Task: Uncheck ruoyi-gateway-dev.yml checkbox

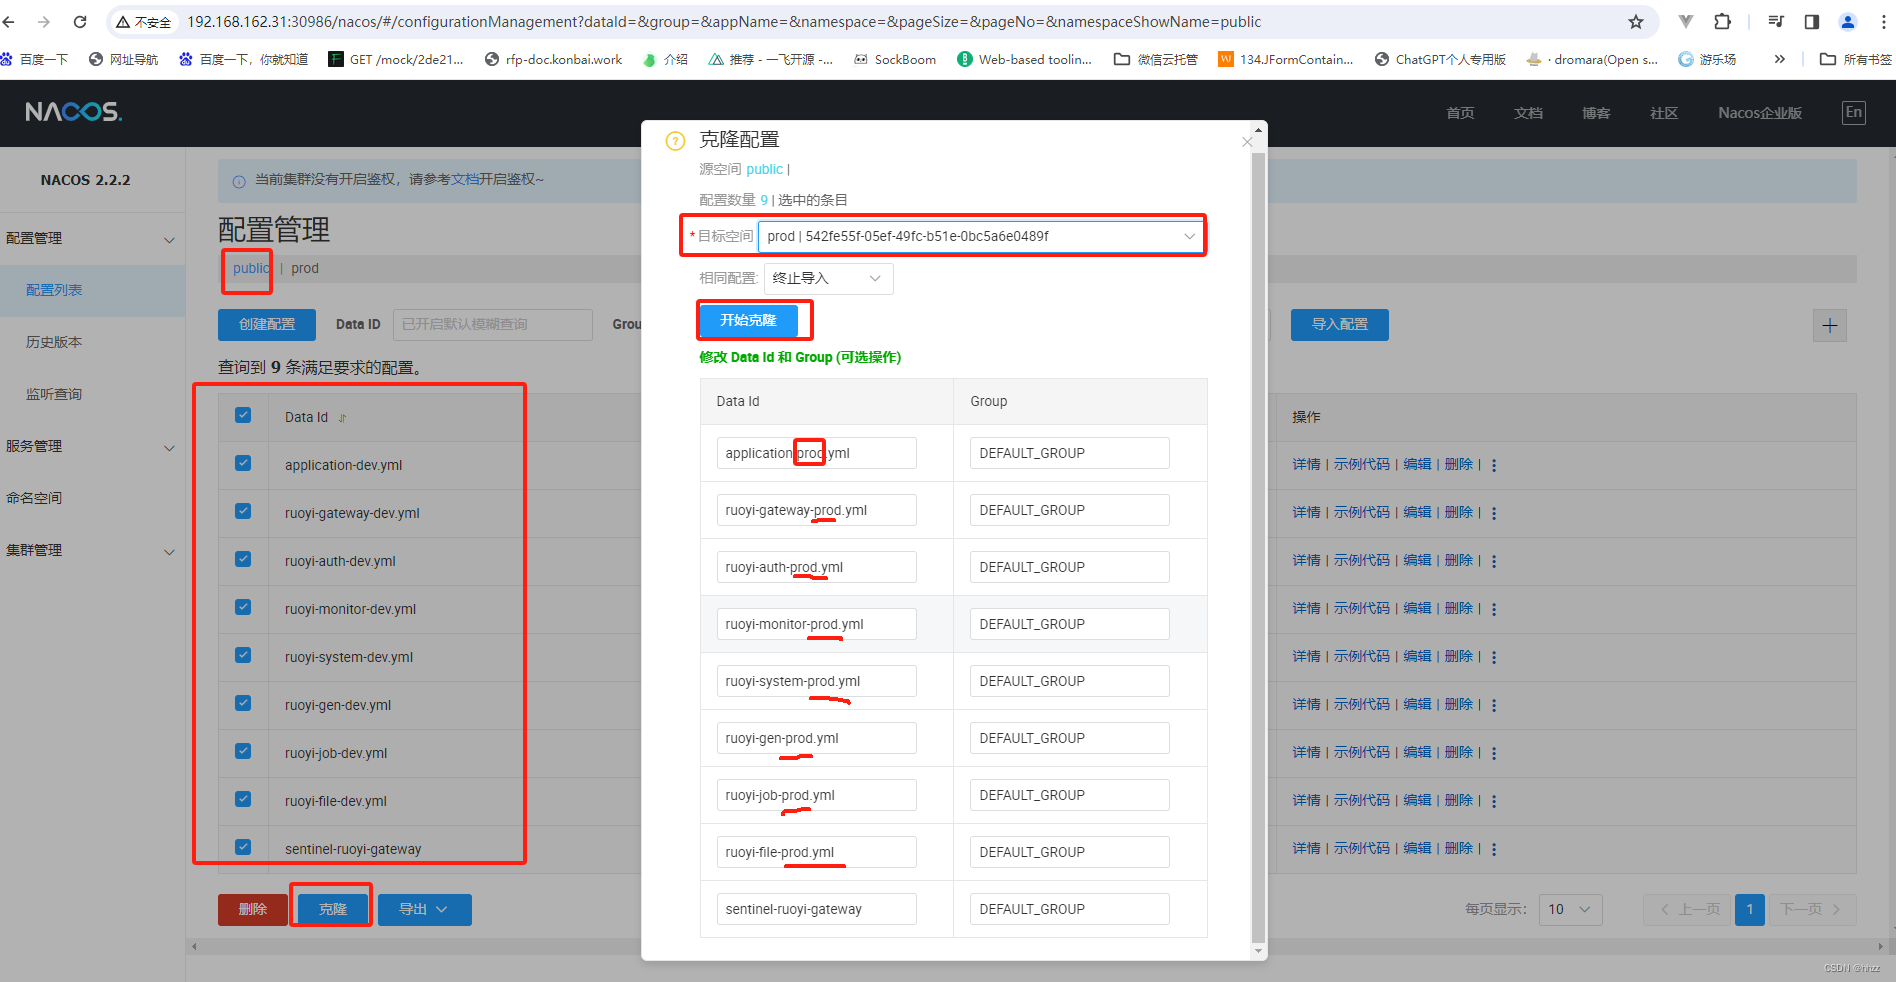Action: coord(243,511)
